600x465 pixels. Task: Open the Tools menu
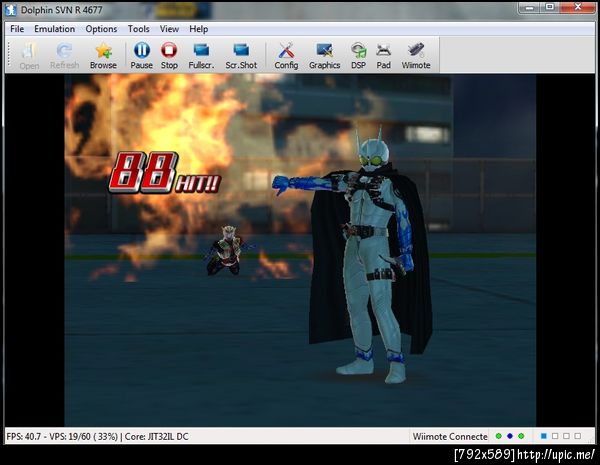(x=139, y=29)
